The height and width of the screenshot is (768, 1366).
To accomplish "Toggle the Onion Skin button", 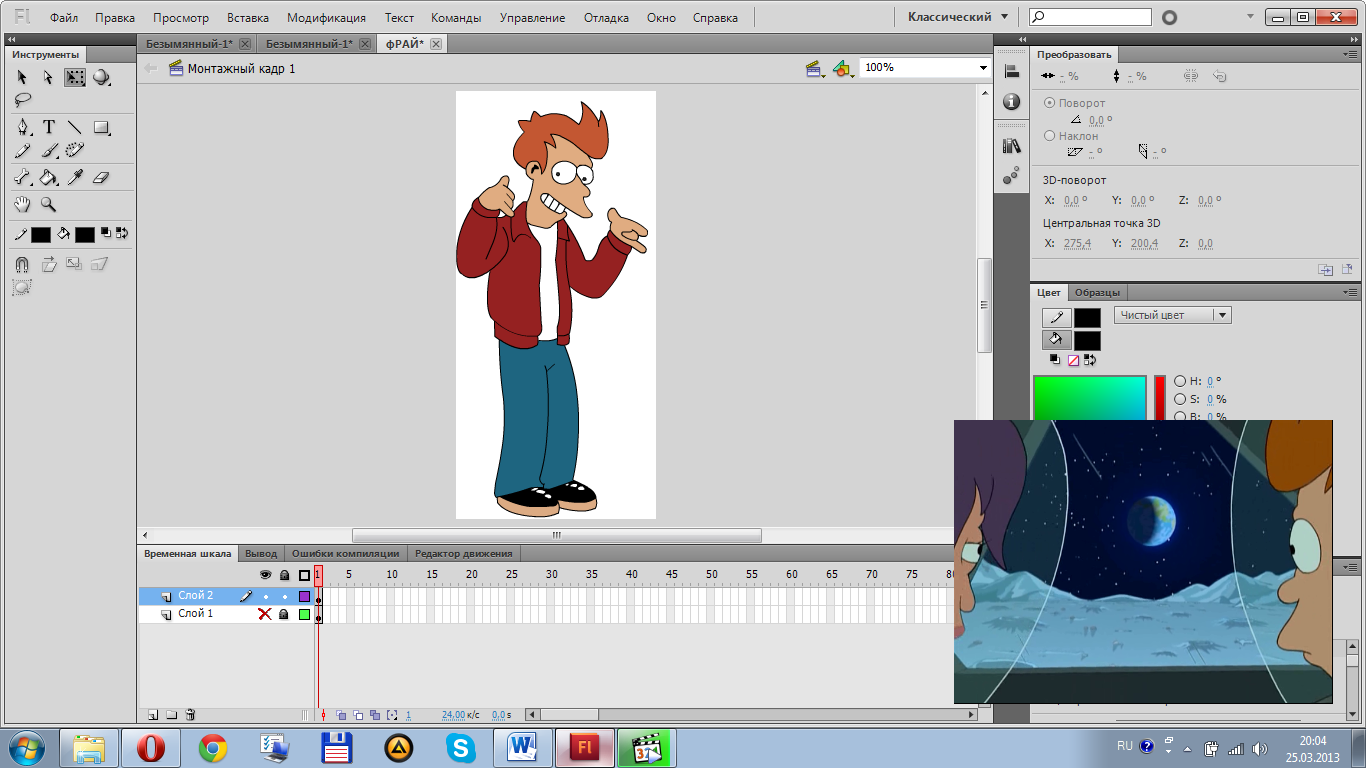I will coord(341,715).
